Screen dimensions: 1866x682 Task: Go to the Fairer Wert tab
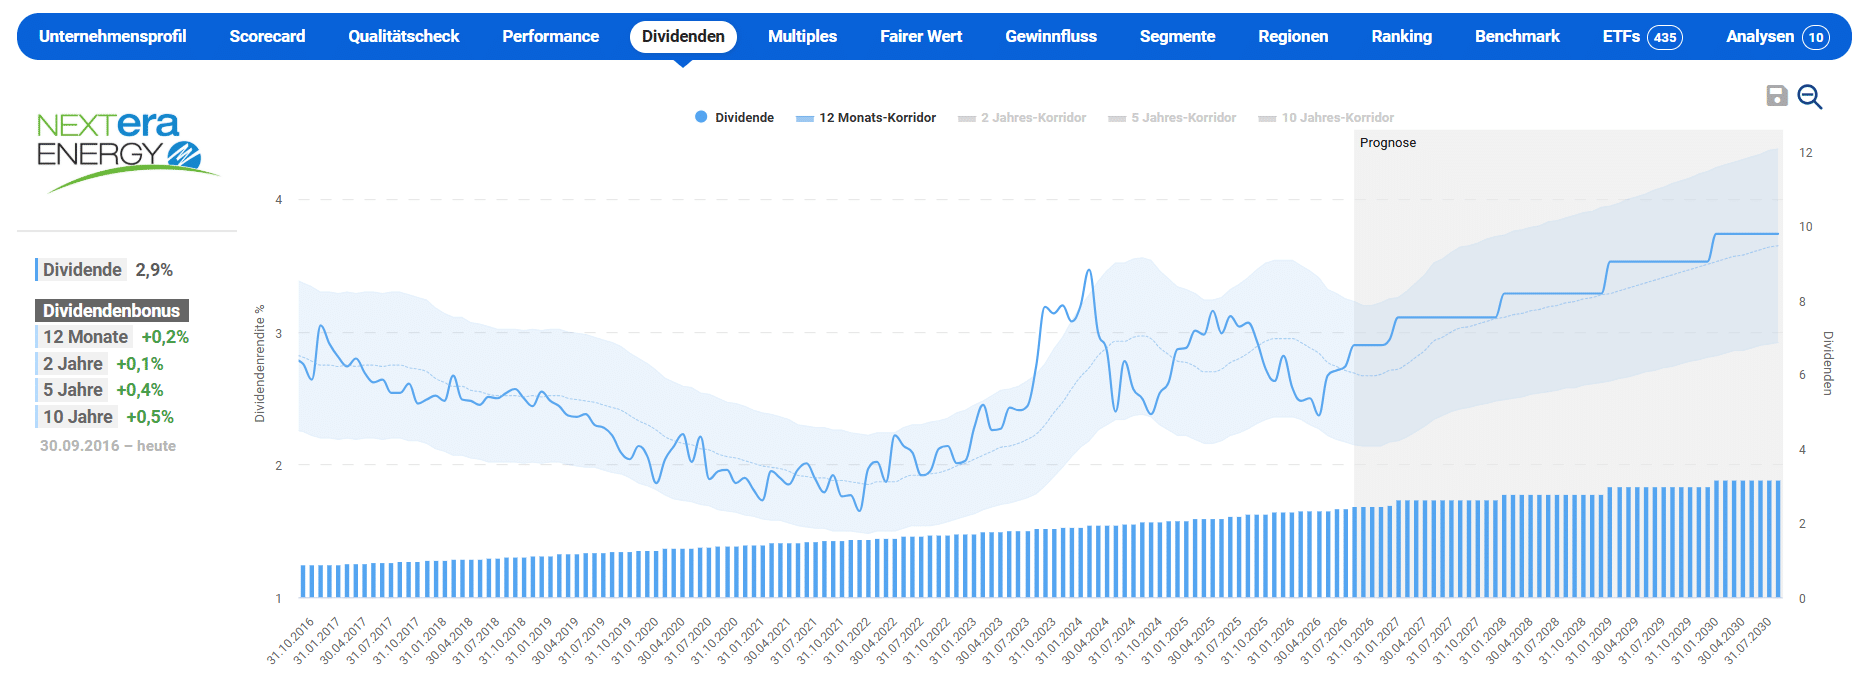click(x=921, y=36)
